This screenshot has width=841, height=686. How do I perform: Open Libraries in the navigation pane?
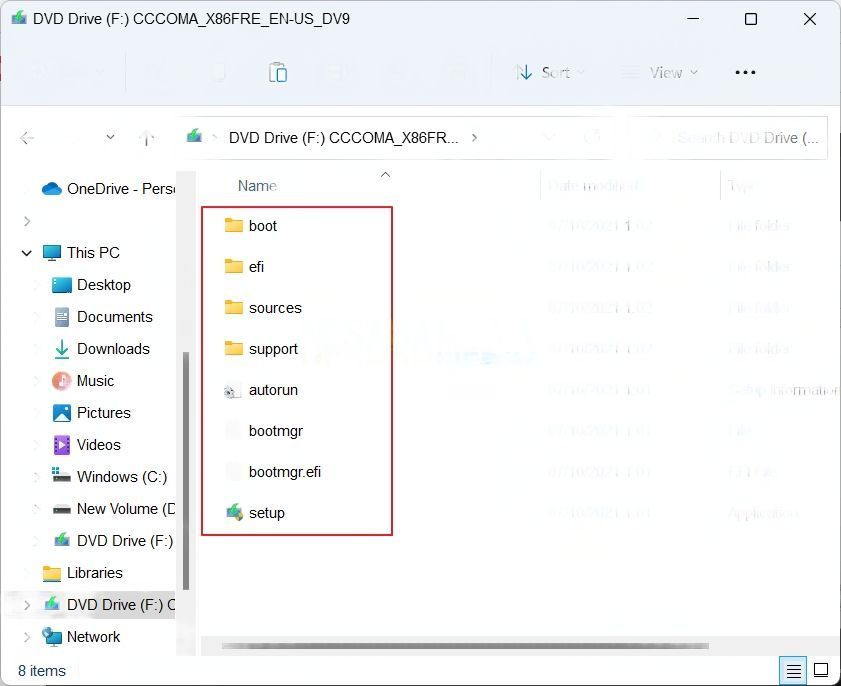[82, 573]
